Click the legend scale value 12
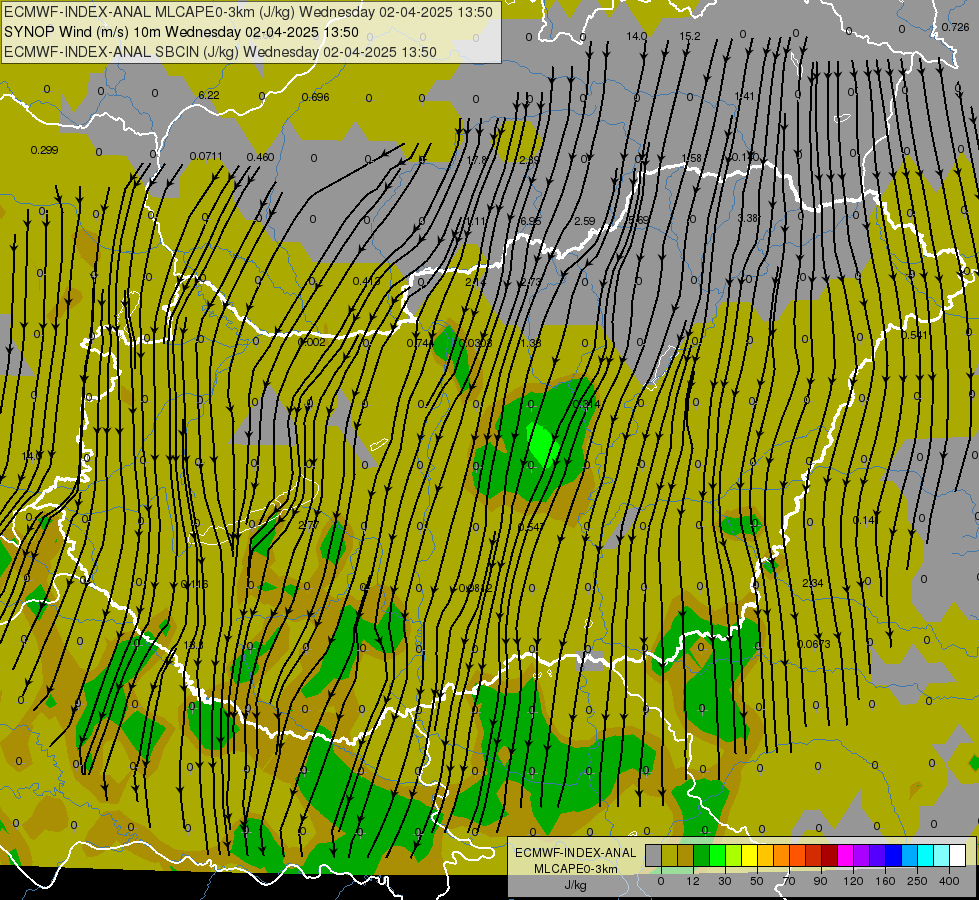The image size is (979, 900). click(693, 881)
